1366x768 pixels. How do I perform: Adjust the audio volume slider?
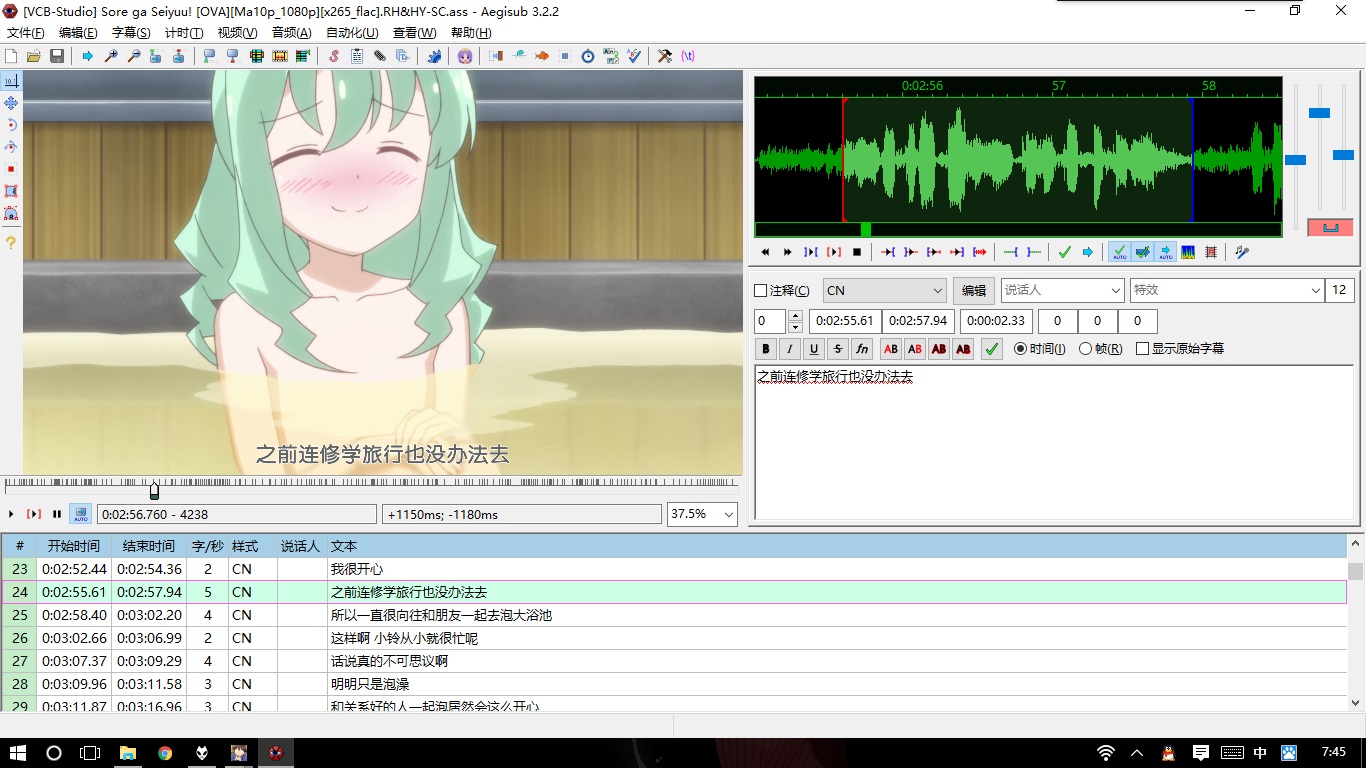(x=1343, y=155)
